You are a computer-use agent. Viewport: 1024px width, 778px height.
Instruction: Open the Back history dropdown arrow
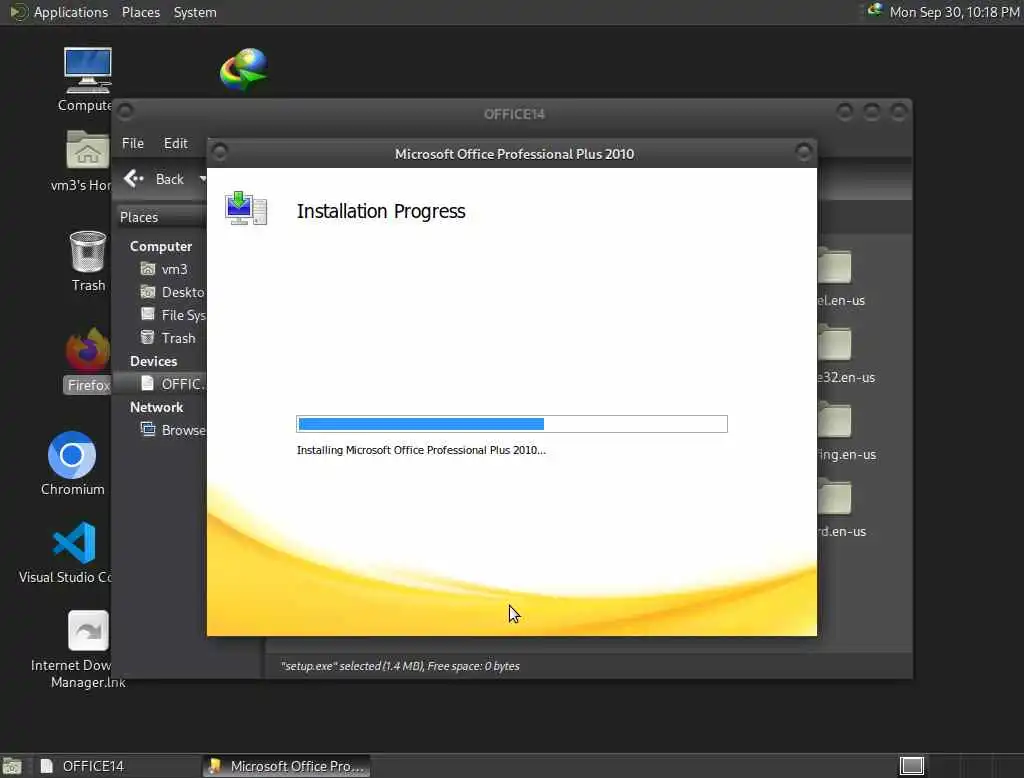click(x=202, y=178)
